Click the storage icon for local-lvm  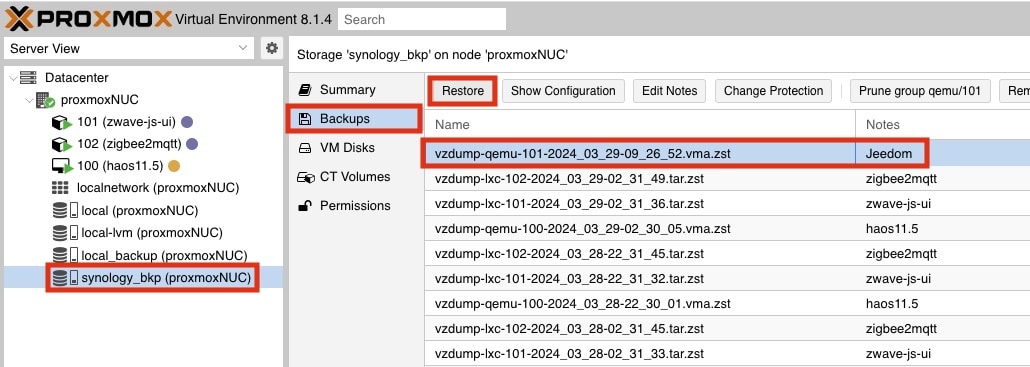[x=65, y=233]
